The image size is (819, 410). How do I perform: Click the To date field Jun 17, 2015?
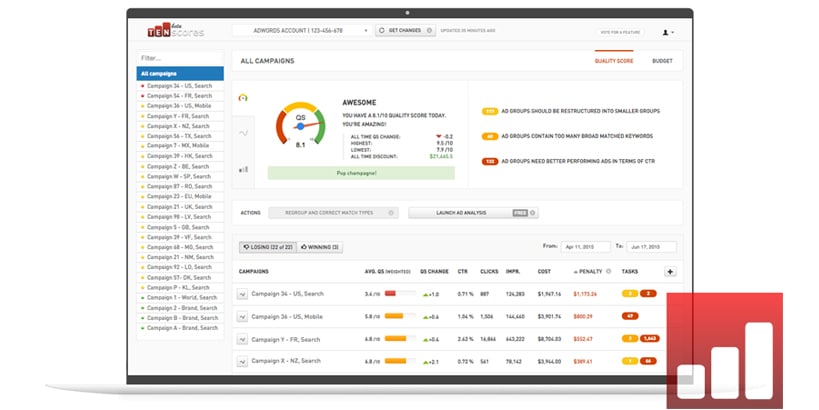[651, 247]
